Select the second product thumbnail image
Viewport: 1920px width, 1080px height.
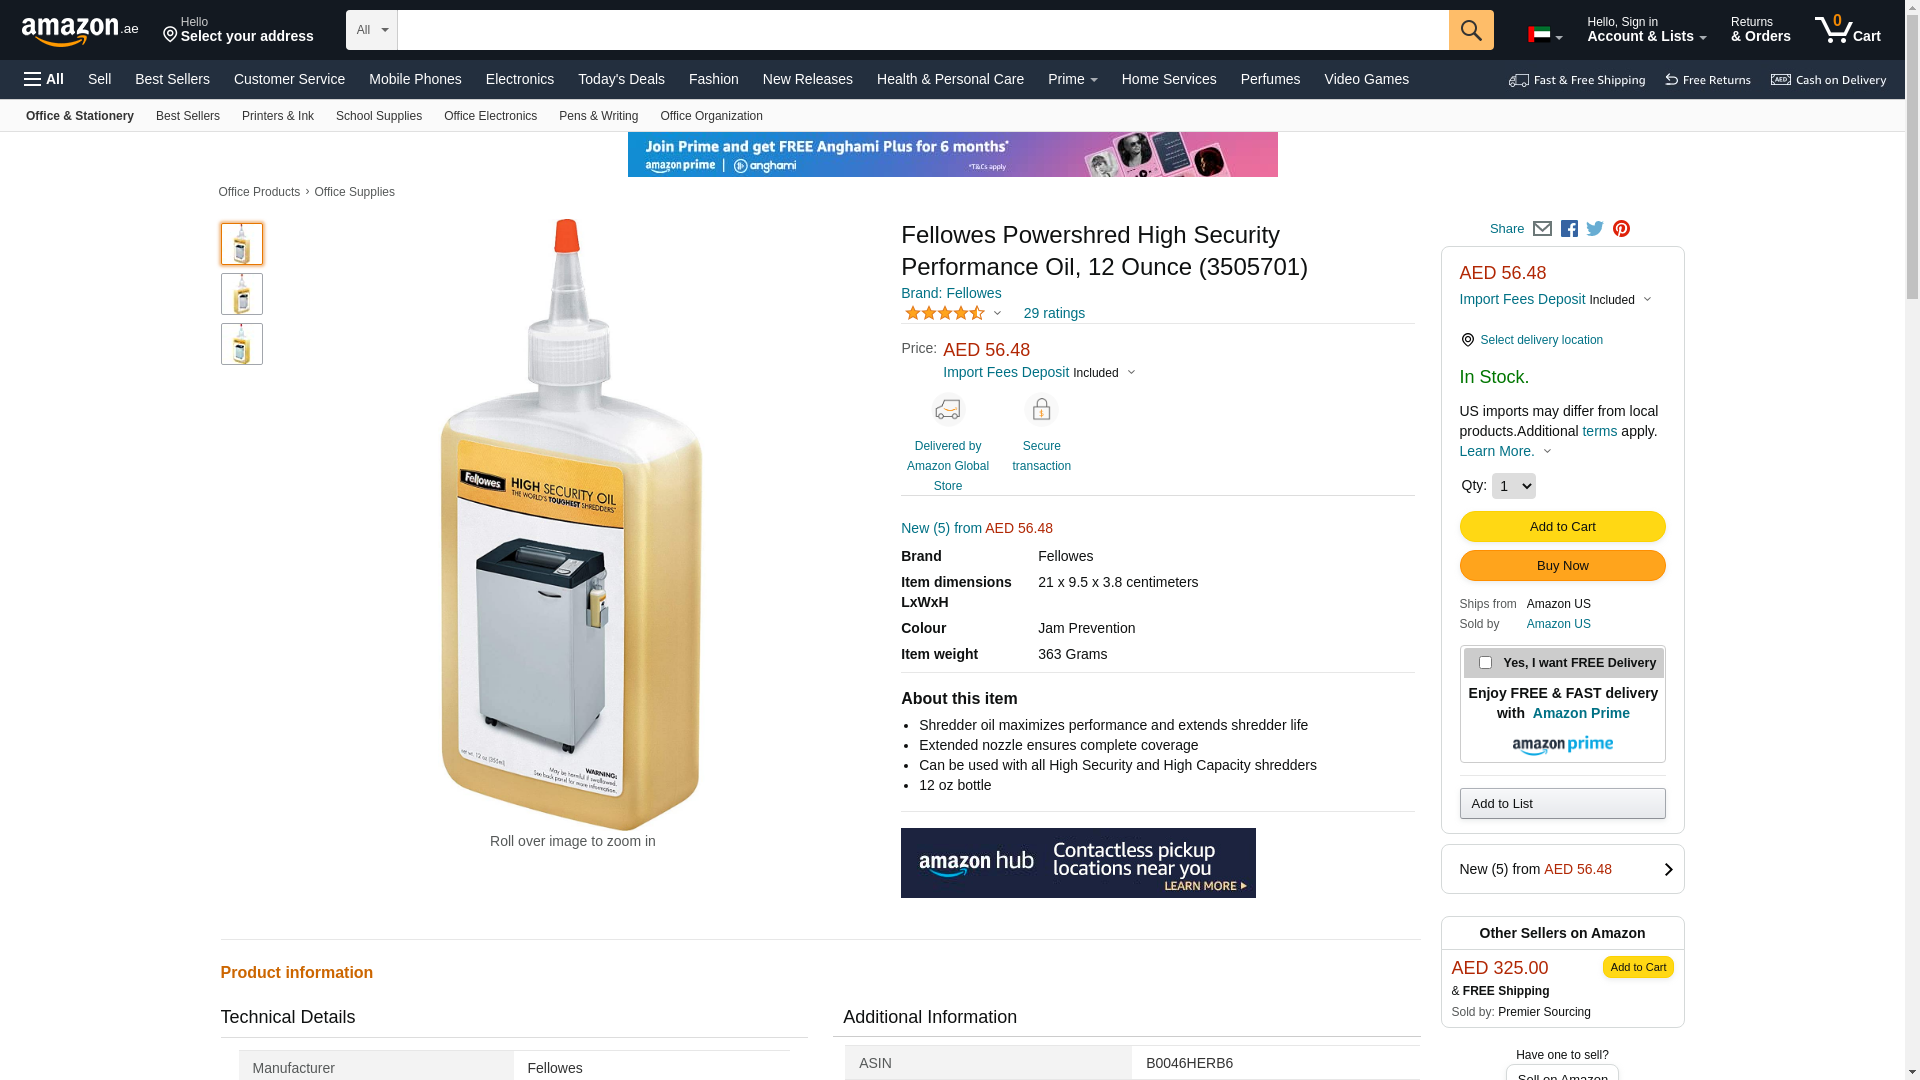click(242, 294)
